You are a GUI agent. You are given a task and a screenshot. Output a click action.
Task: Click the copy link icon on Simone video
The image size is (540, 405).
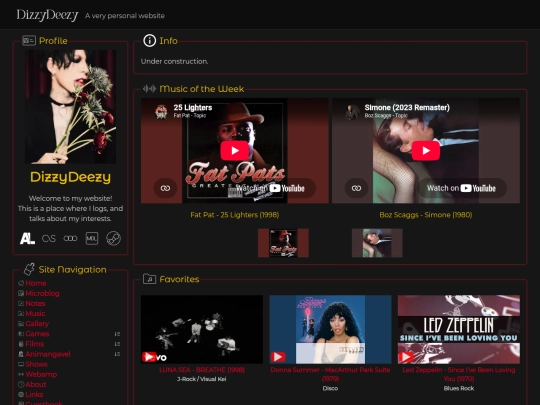(356, 188)
